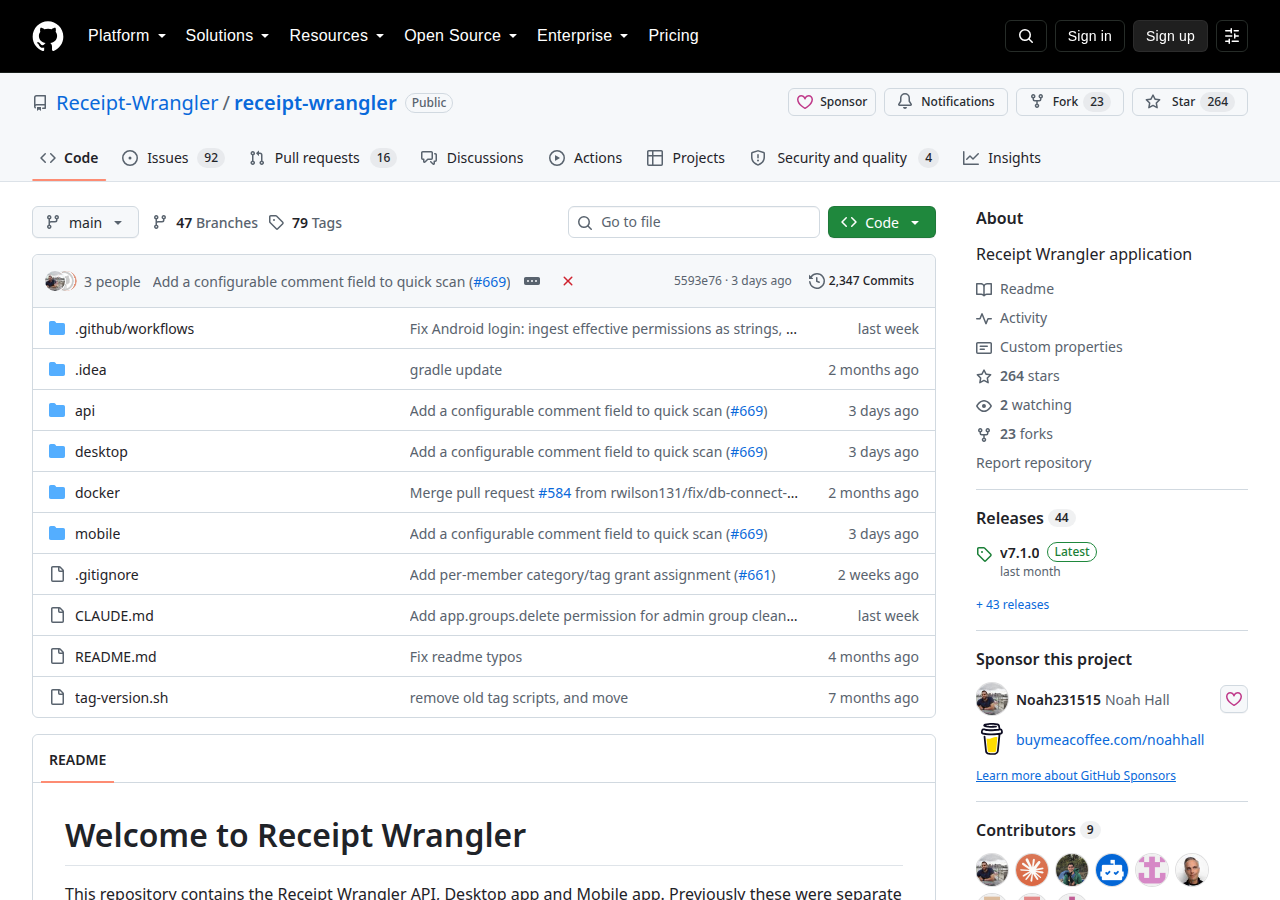
Task: Open the 79 Tags link
Action: [x=305, y=223]
